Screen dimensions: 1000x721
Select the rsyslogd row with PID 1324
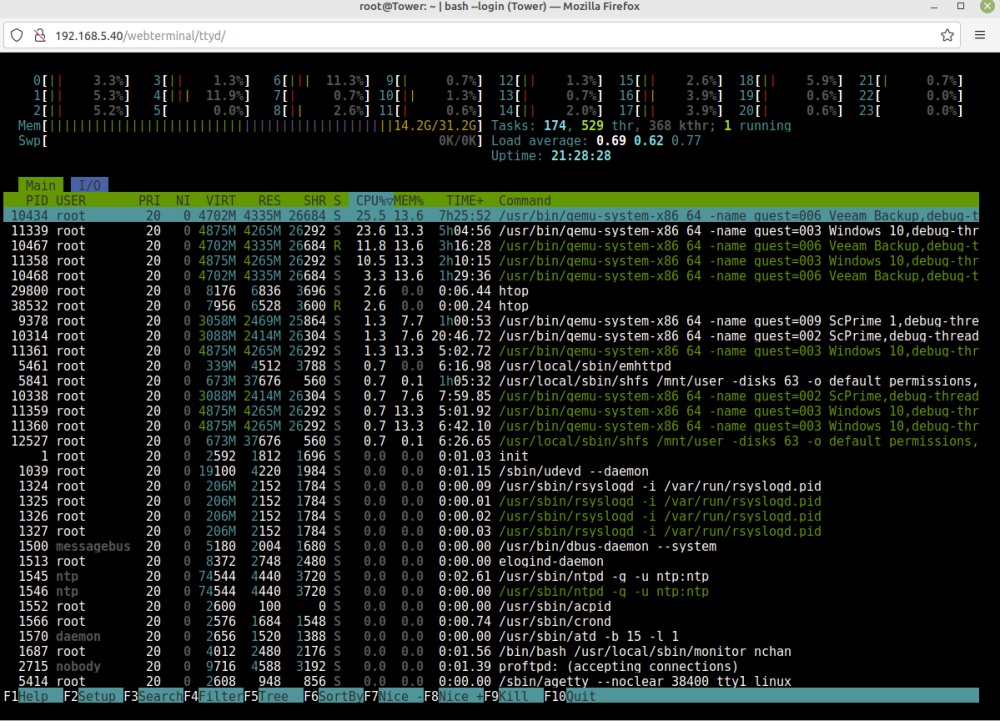491,486
